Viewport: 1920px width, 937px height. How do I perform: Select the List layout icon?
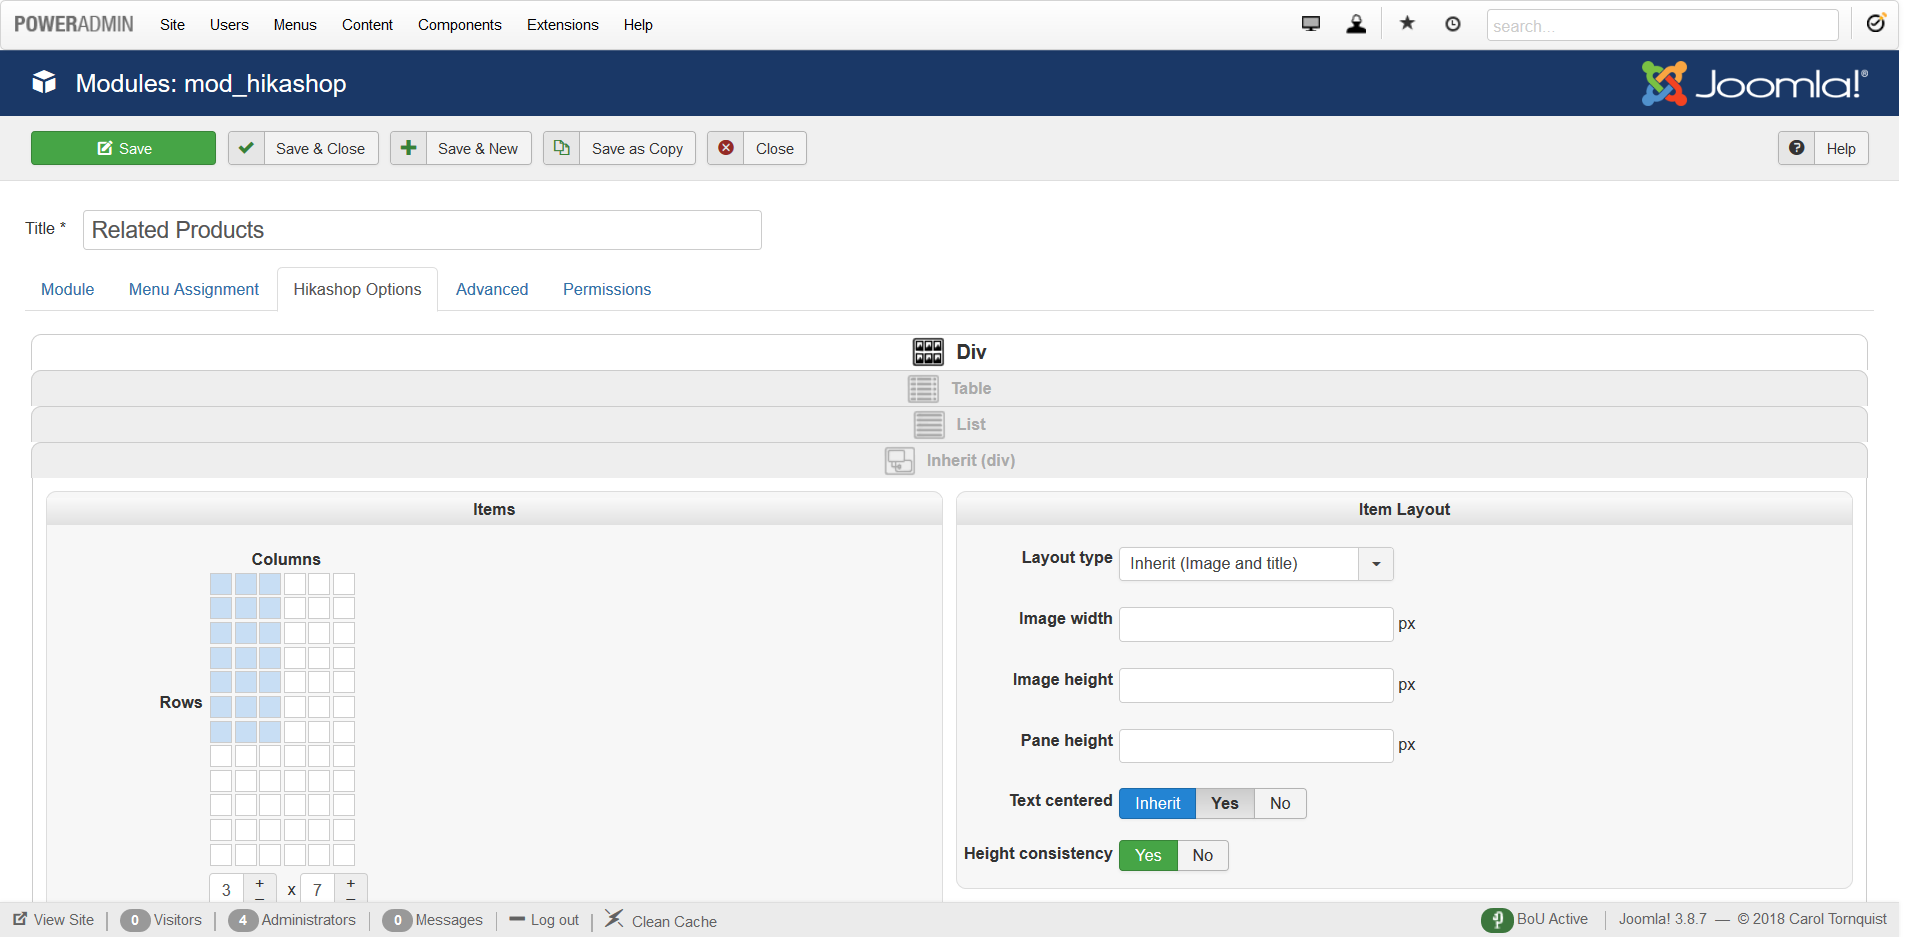928,425
